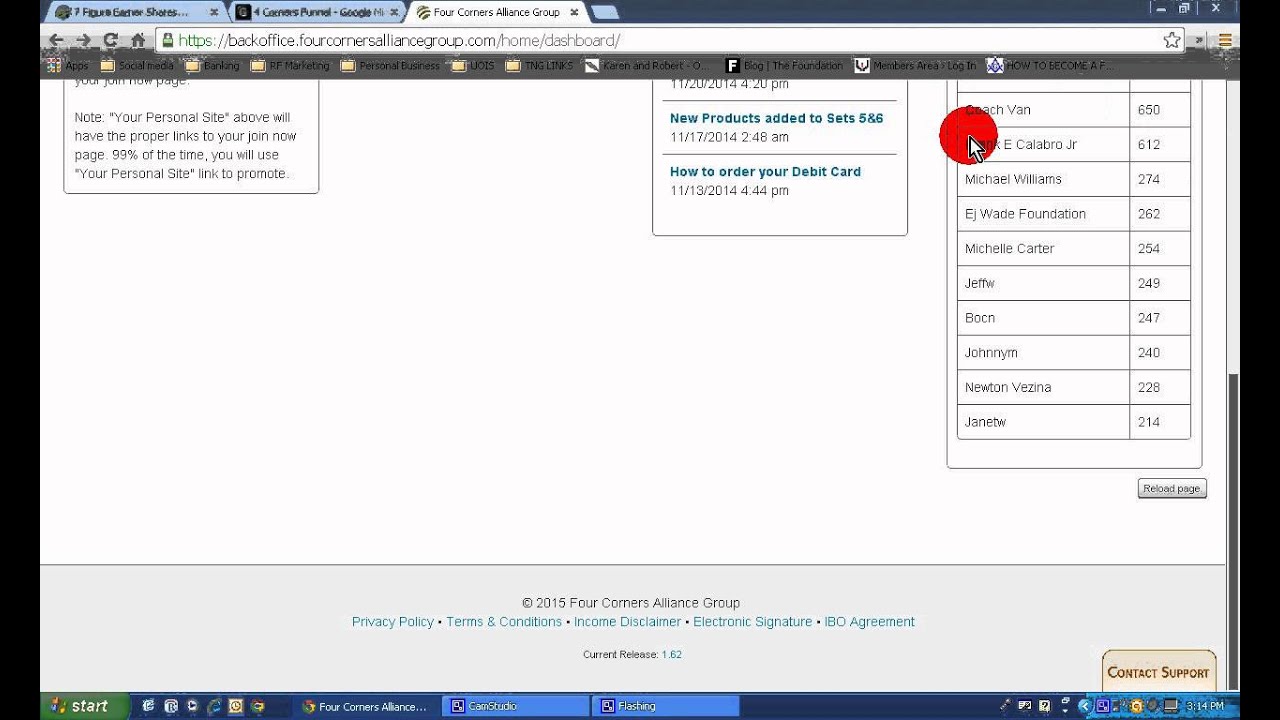Go back using the browser back arrow

pos(56,41)
